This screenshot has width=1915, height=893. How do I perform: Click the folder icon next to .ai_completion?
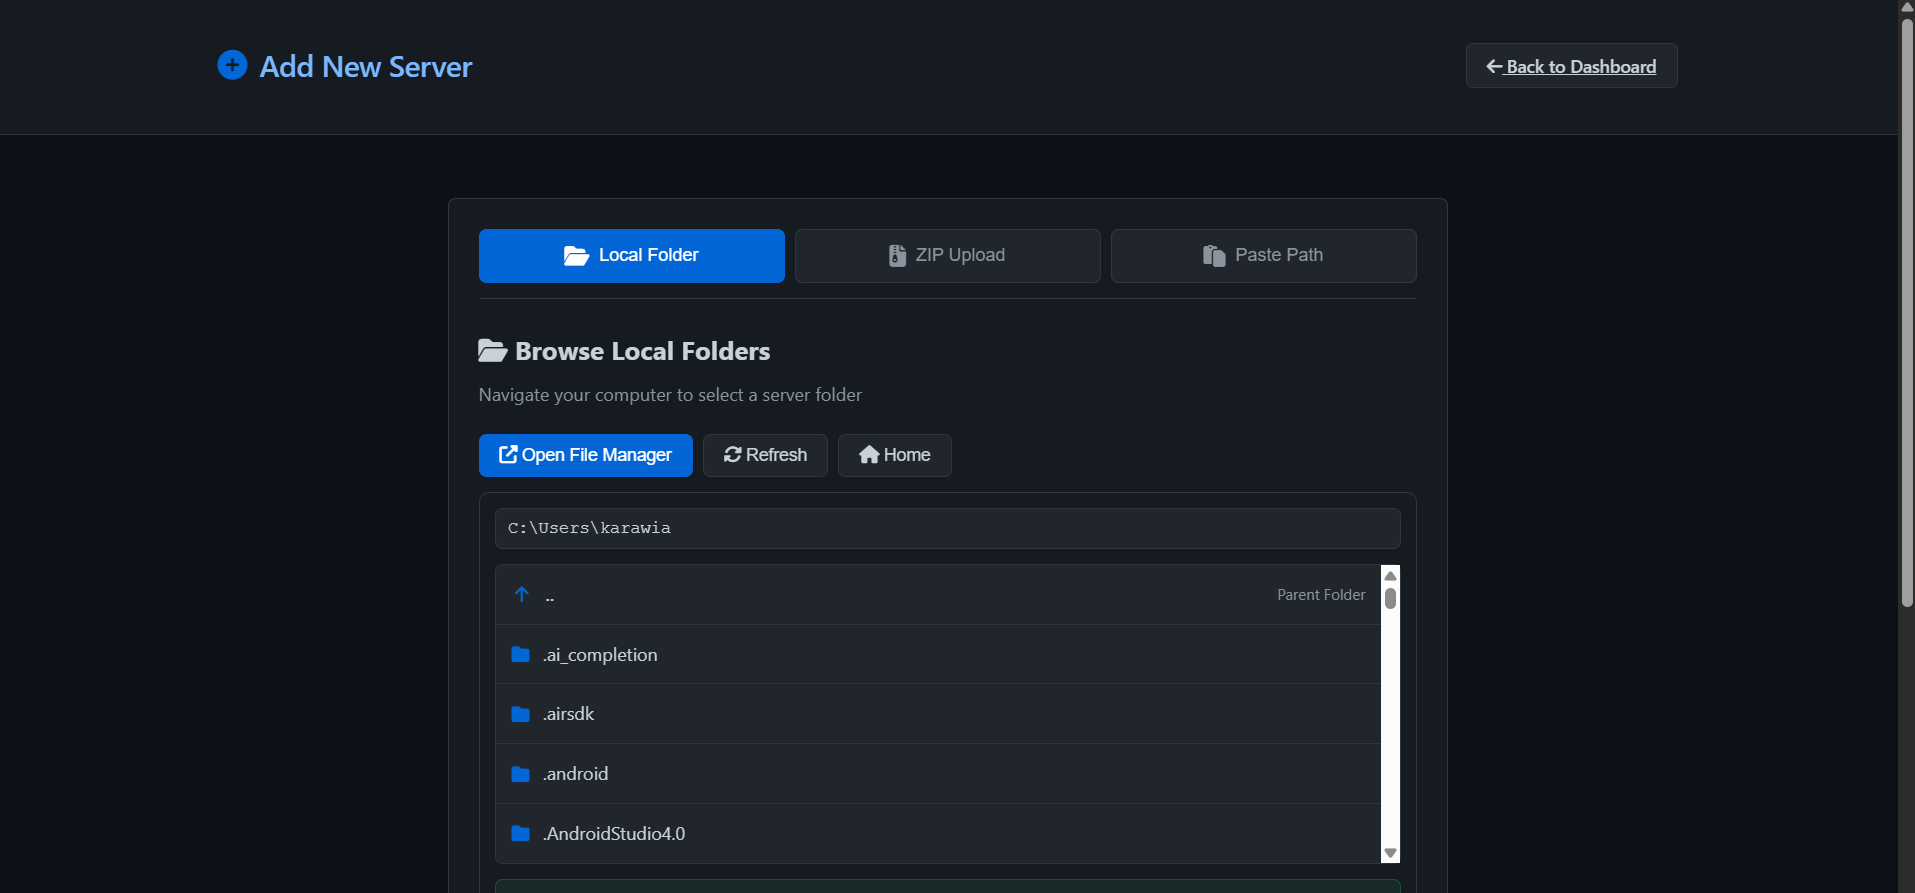[520, 654]
